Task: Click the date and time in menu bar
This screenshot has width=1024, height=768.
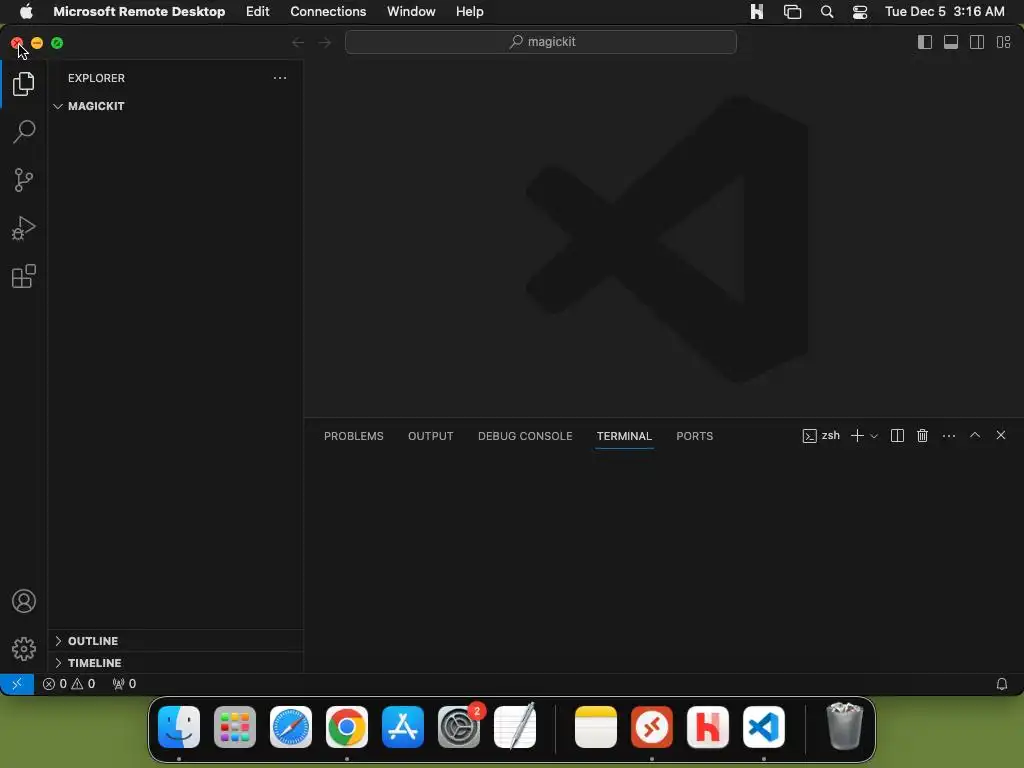Action: 944,12
